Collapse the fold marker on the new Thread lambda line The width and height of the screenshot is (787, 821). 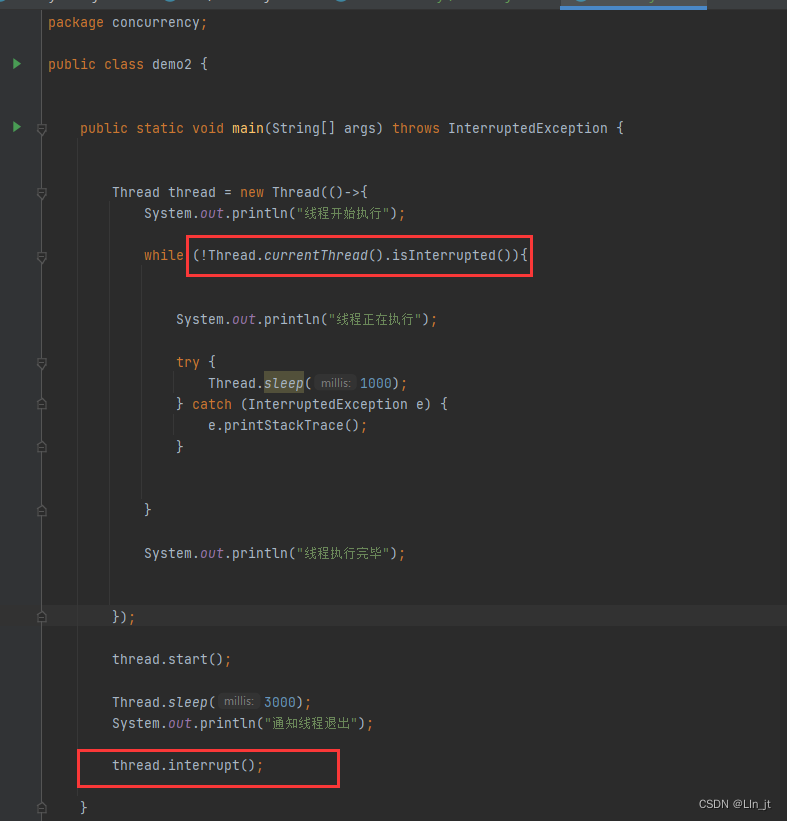tap(42, 193)
